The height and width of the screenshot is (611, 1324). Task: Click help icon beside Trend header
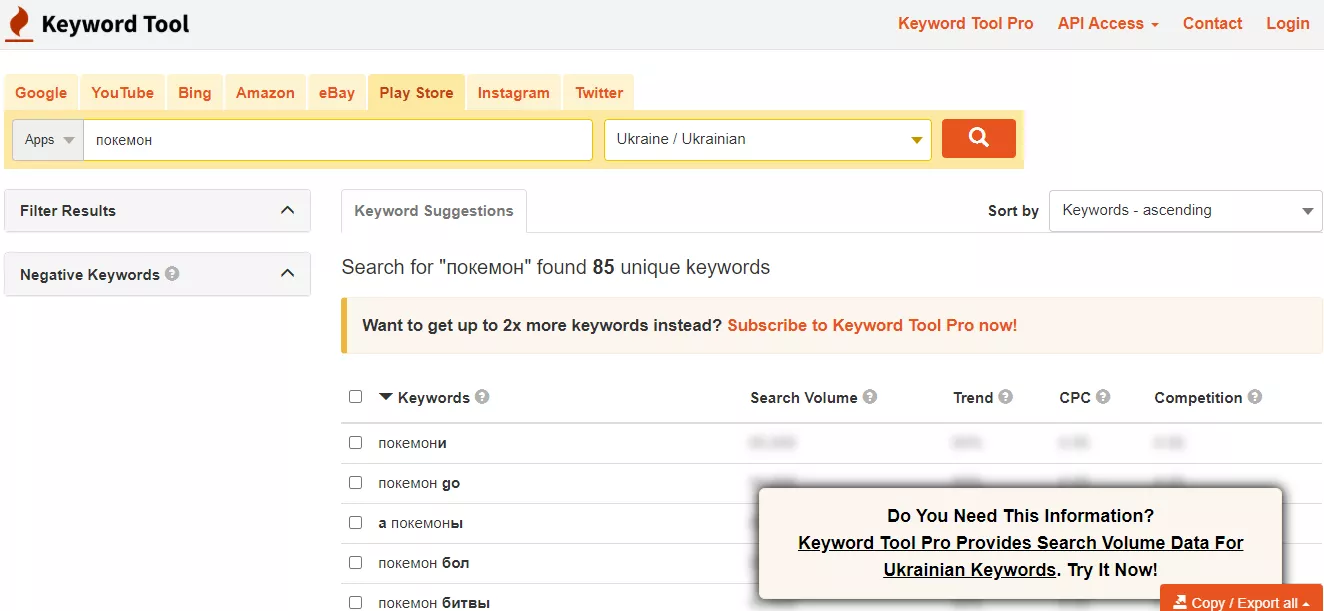1005,397
